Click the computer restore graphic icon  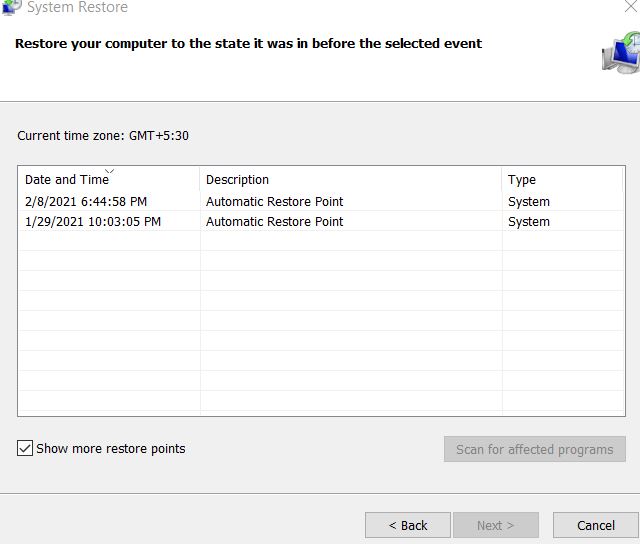coord(620,53)
